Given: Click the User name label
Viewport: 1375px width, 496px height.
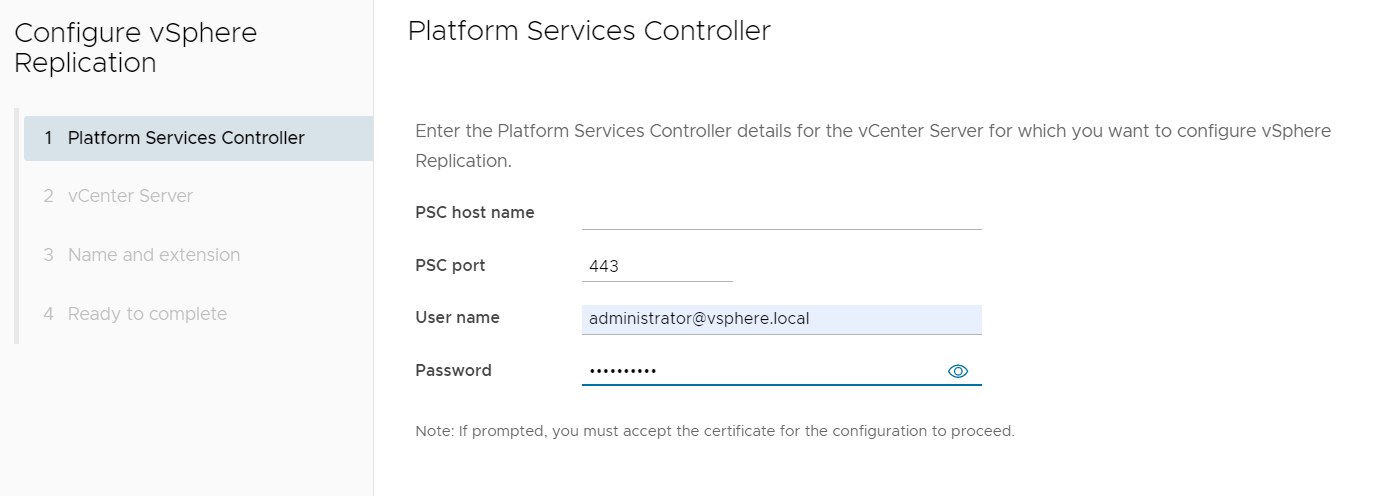Looking at the screenshot, I should (457, 318).
